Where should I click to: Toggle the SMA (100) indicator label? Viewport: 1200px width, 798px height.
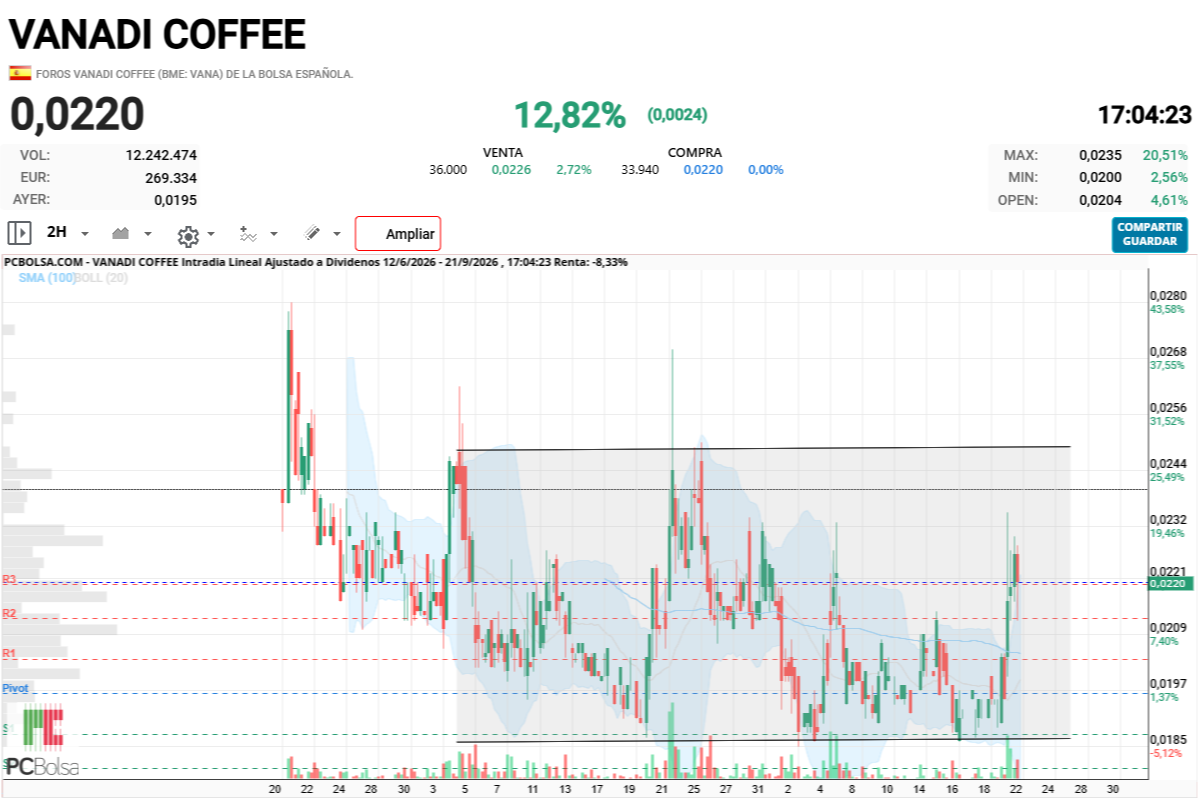(x=47, y=277)
